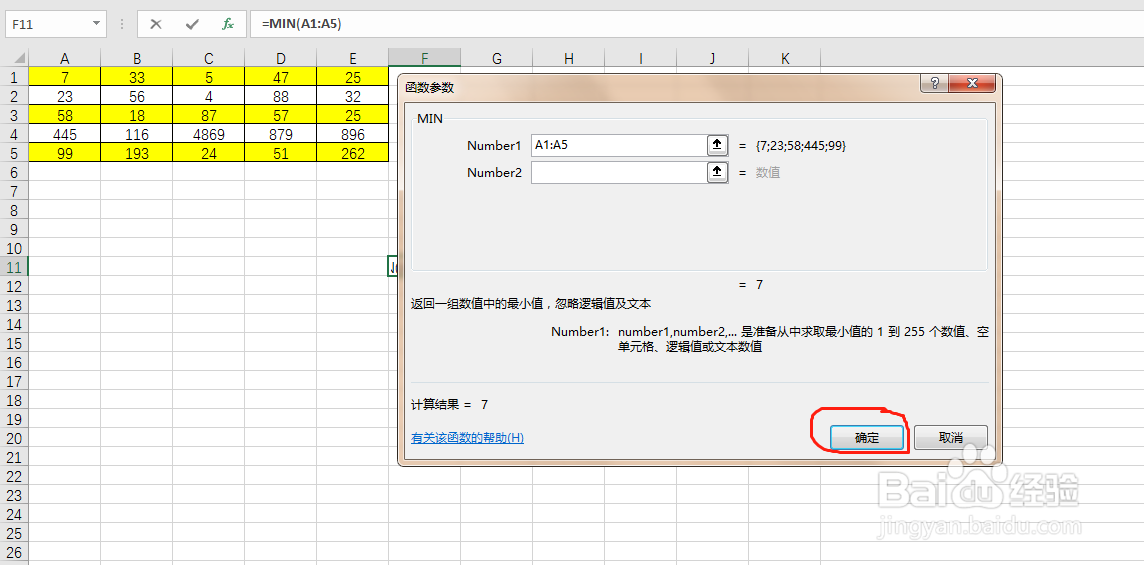Select cell D4 containing 879
The height and width of the screenshot is (565, 1144).
coord(281,134)
